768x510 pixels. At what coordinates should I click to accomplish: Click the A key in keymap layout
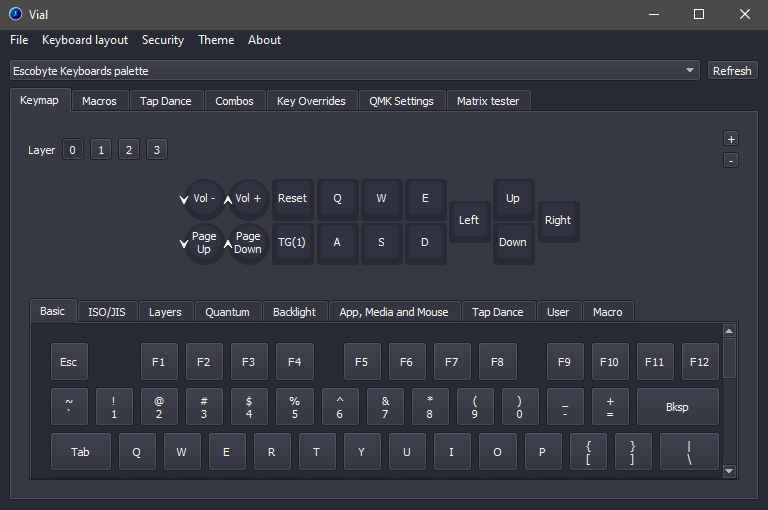pos(337,243)
